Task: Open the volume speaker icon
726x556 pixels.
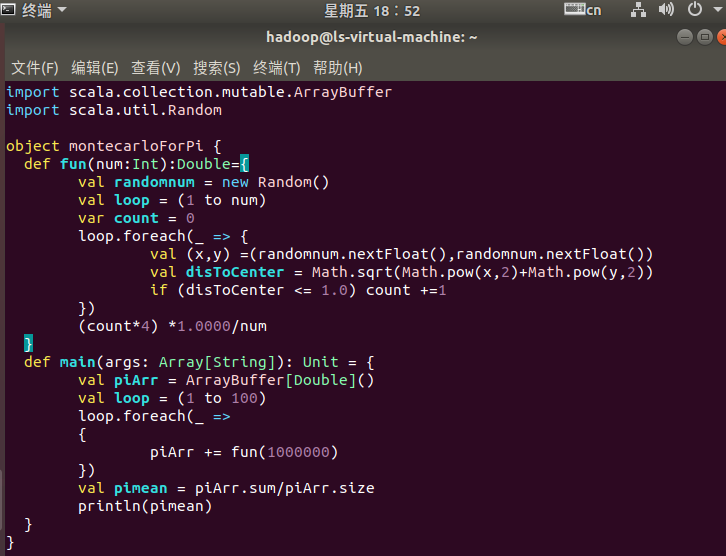Action: [666, 9]
